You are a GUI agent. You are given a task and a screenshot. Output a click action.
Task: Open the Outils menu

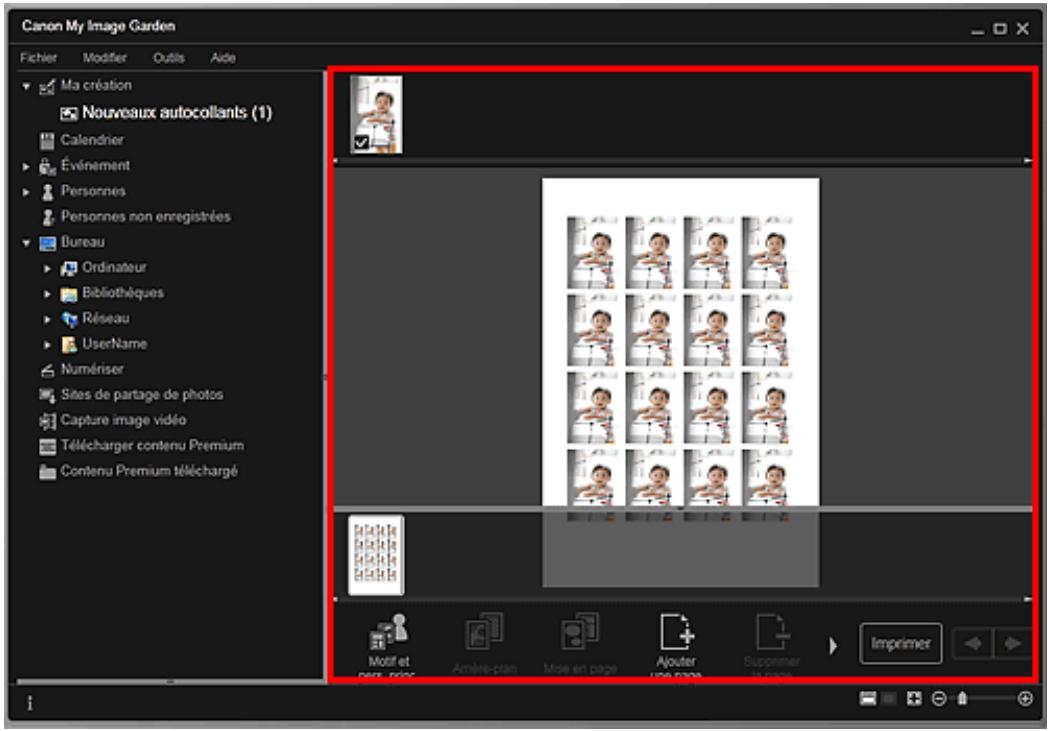(168, 58)
